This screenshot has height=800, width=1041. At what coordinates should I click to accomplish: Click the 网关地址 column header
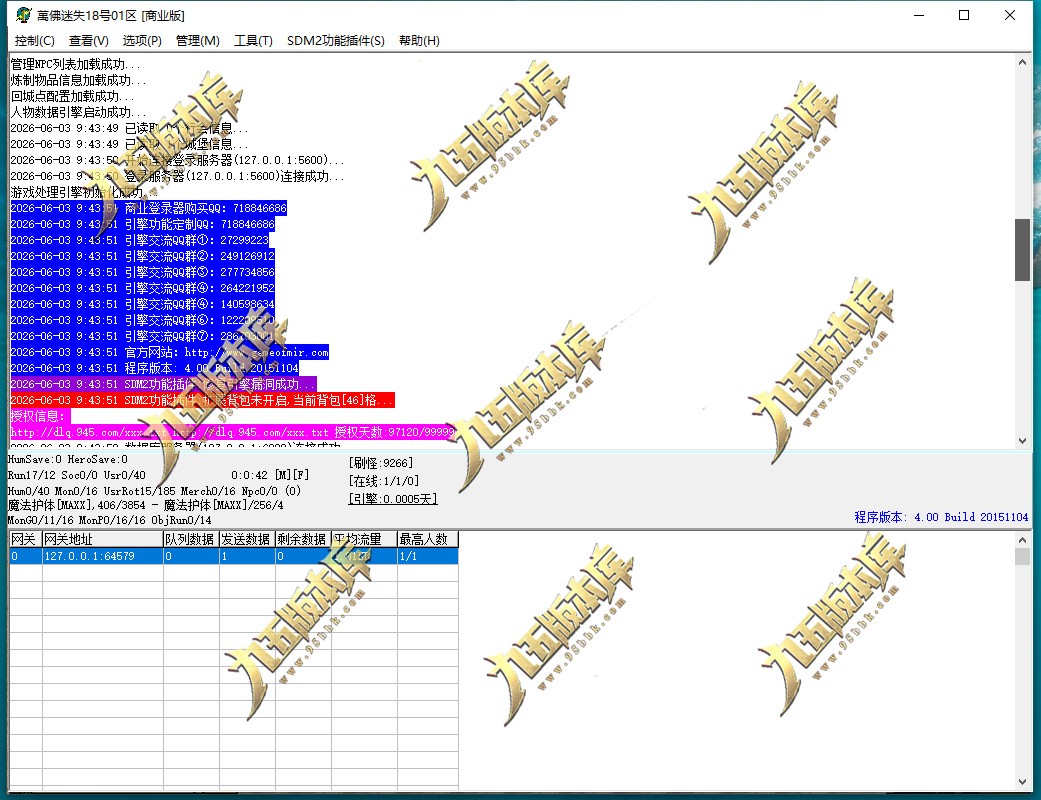103,539
